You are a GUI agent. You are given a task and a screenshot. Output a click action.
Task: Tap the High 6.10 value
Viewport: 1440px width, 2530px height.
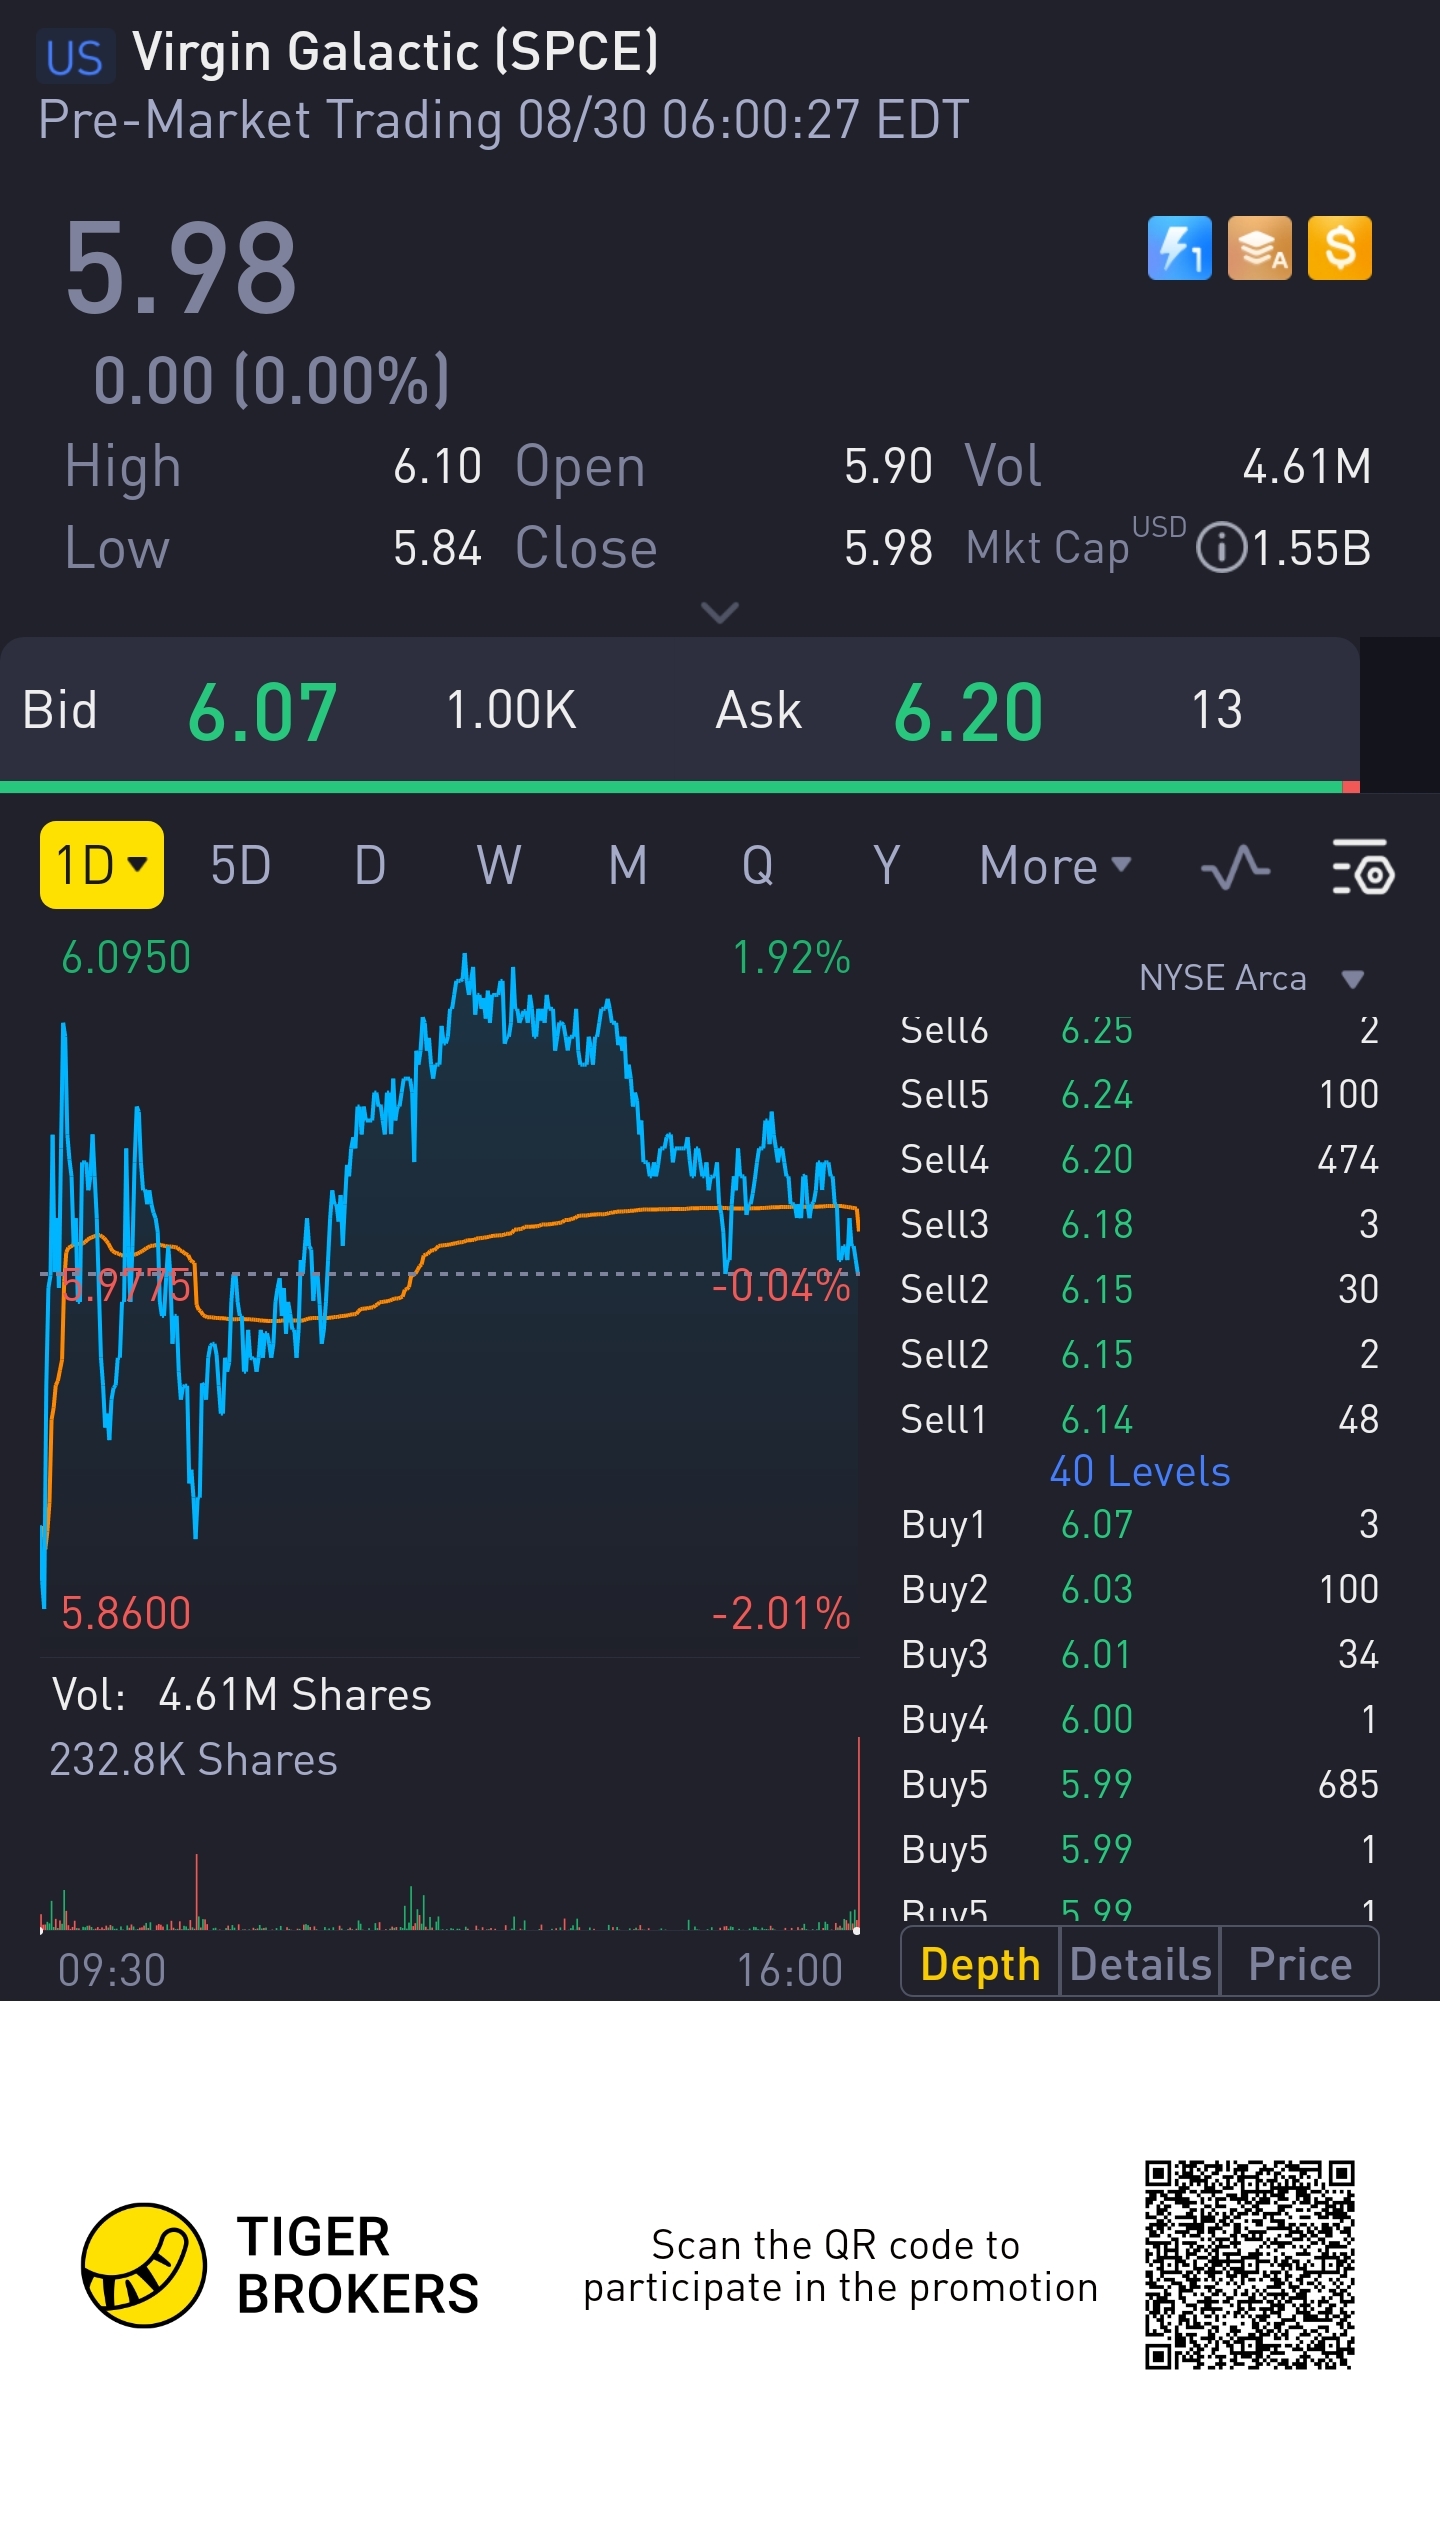click(437, 467)
